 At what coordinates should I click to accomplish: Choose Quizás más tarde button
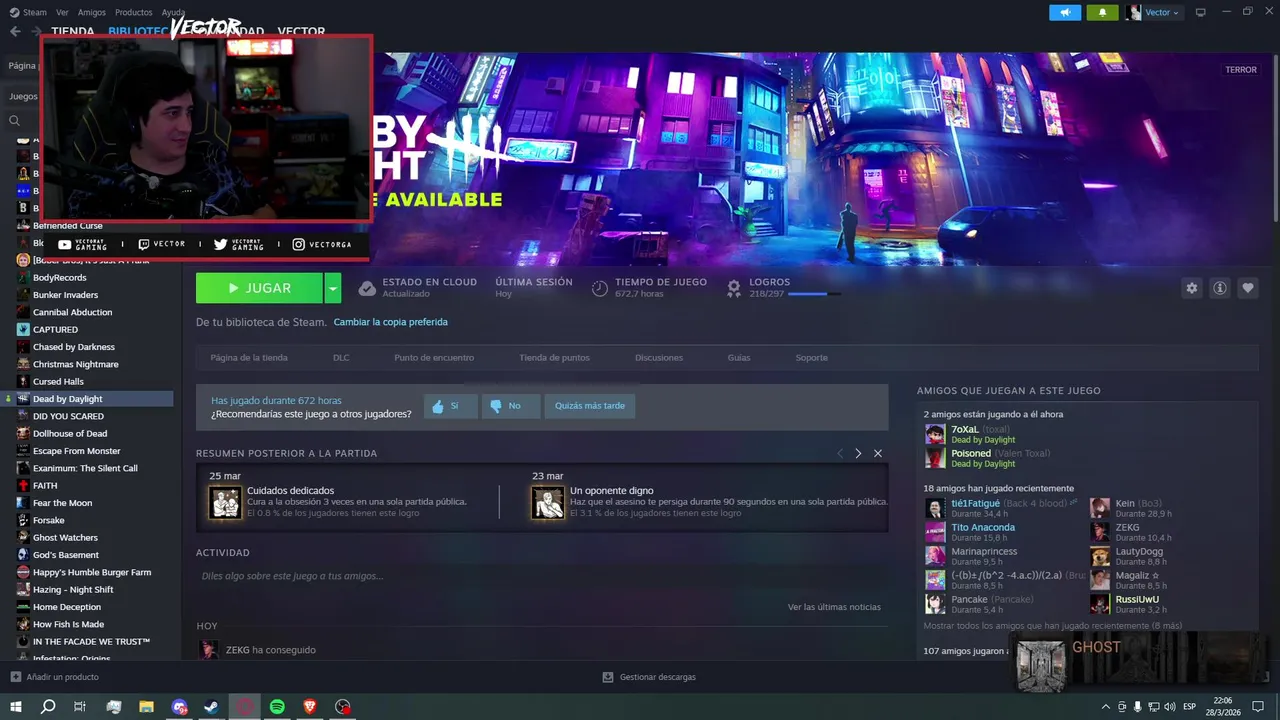(590, 406)
